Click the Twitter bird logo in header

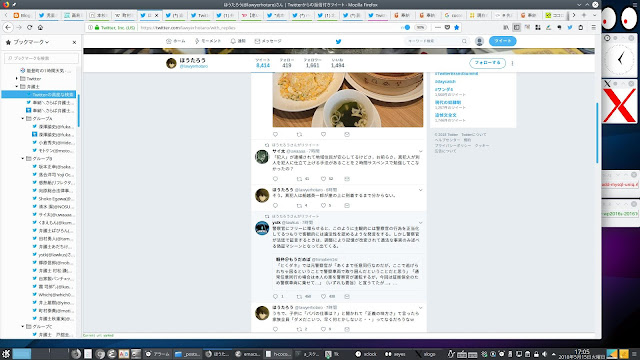click(x=338, y=41)
